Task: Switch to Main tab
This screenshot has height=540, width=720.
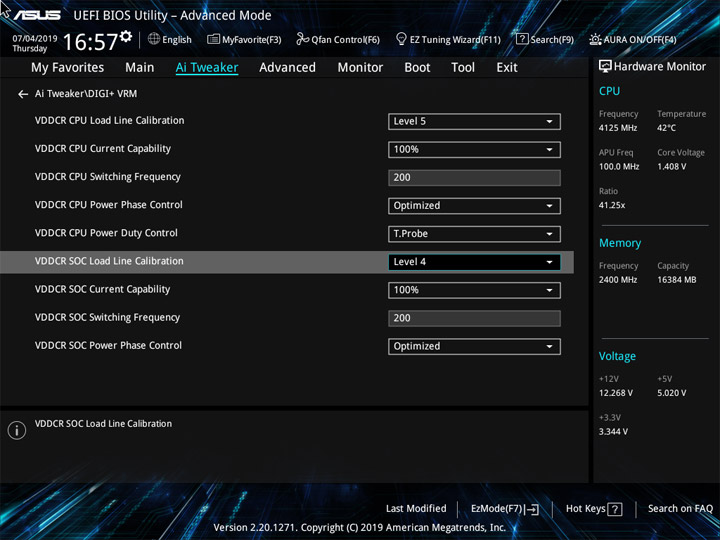Action: coord(140,68)
